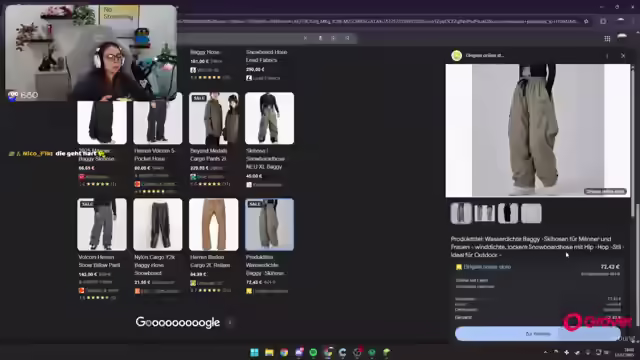Click the magnifier search icon in search bar

pos(347,38)
